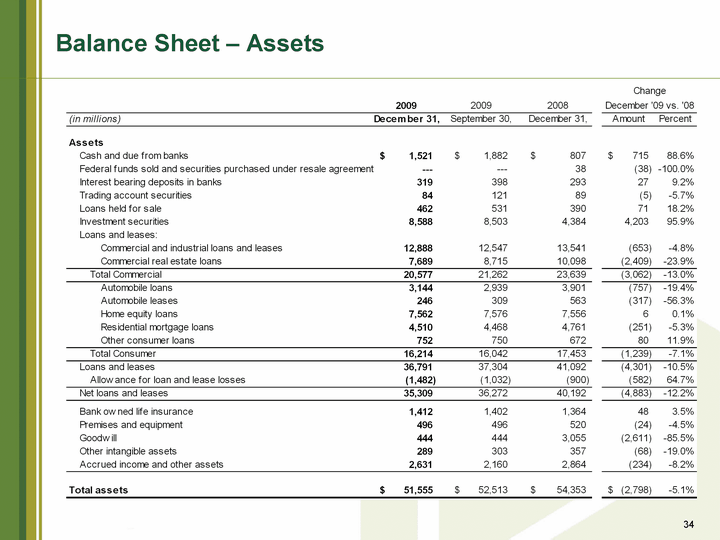Select 'Interest bearing deposits in banks' label
This screenshot has height=540, width=720.
[150, 182]
